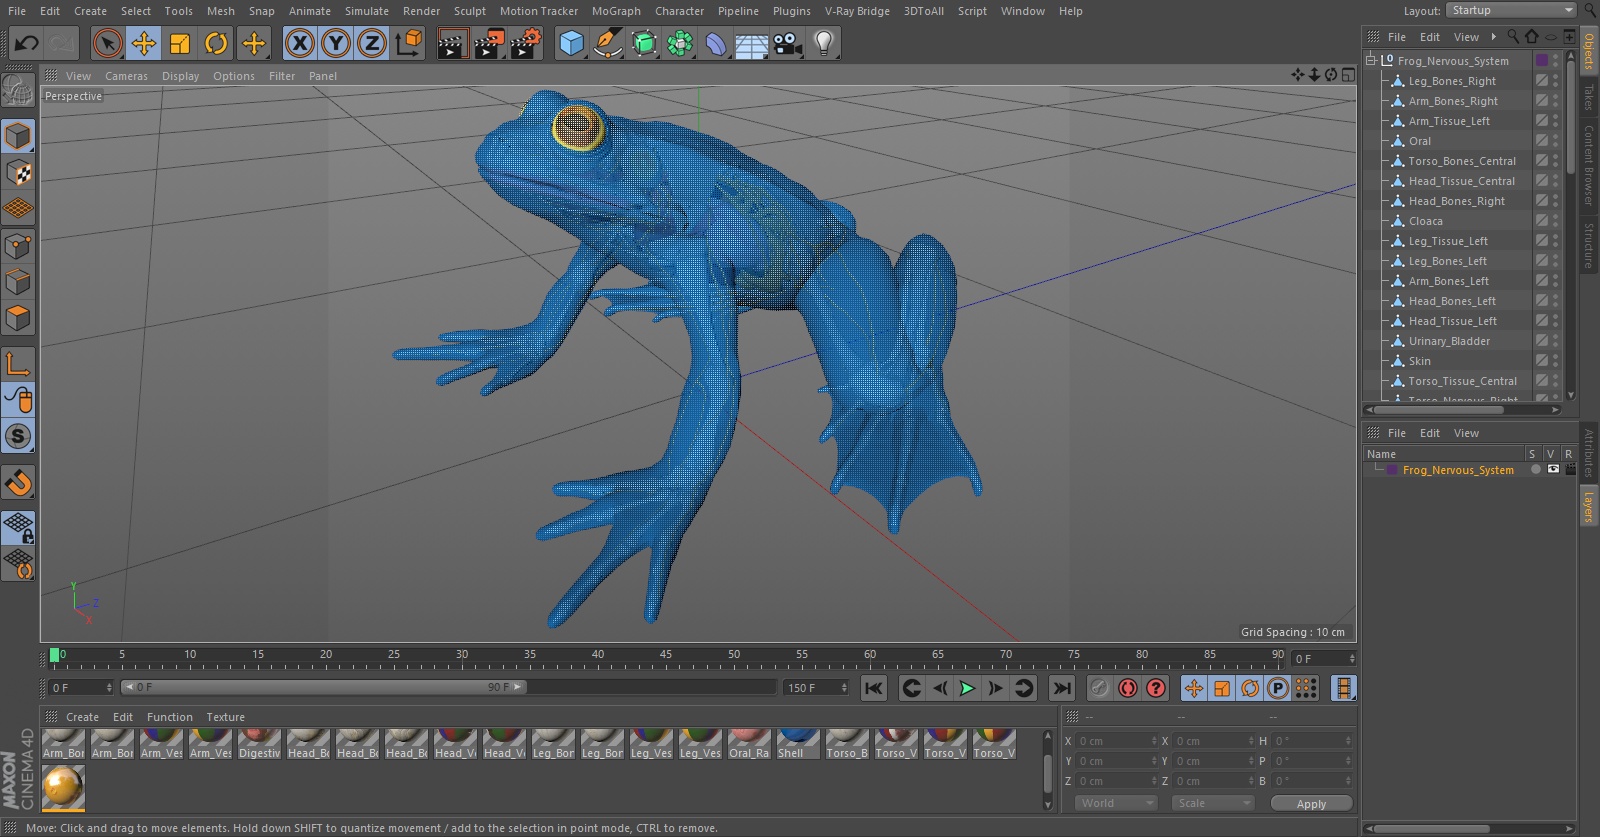Toggle visibility dots for Skin object
This screenshot has height=837, width=1600.
(1555, 361)
